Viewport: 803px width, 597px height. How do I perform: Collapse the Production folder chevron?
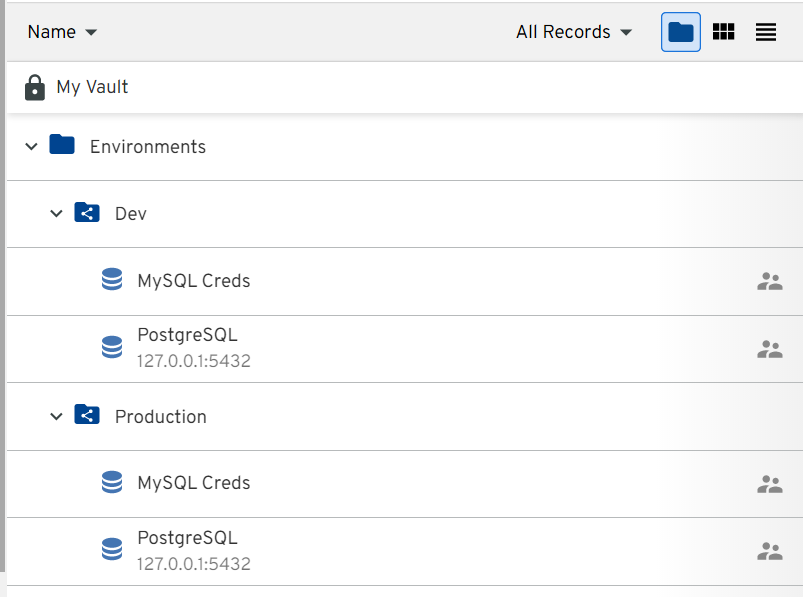[x=57, y=417]
